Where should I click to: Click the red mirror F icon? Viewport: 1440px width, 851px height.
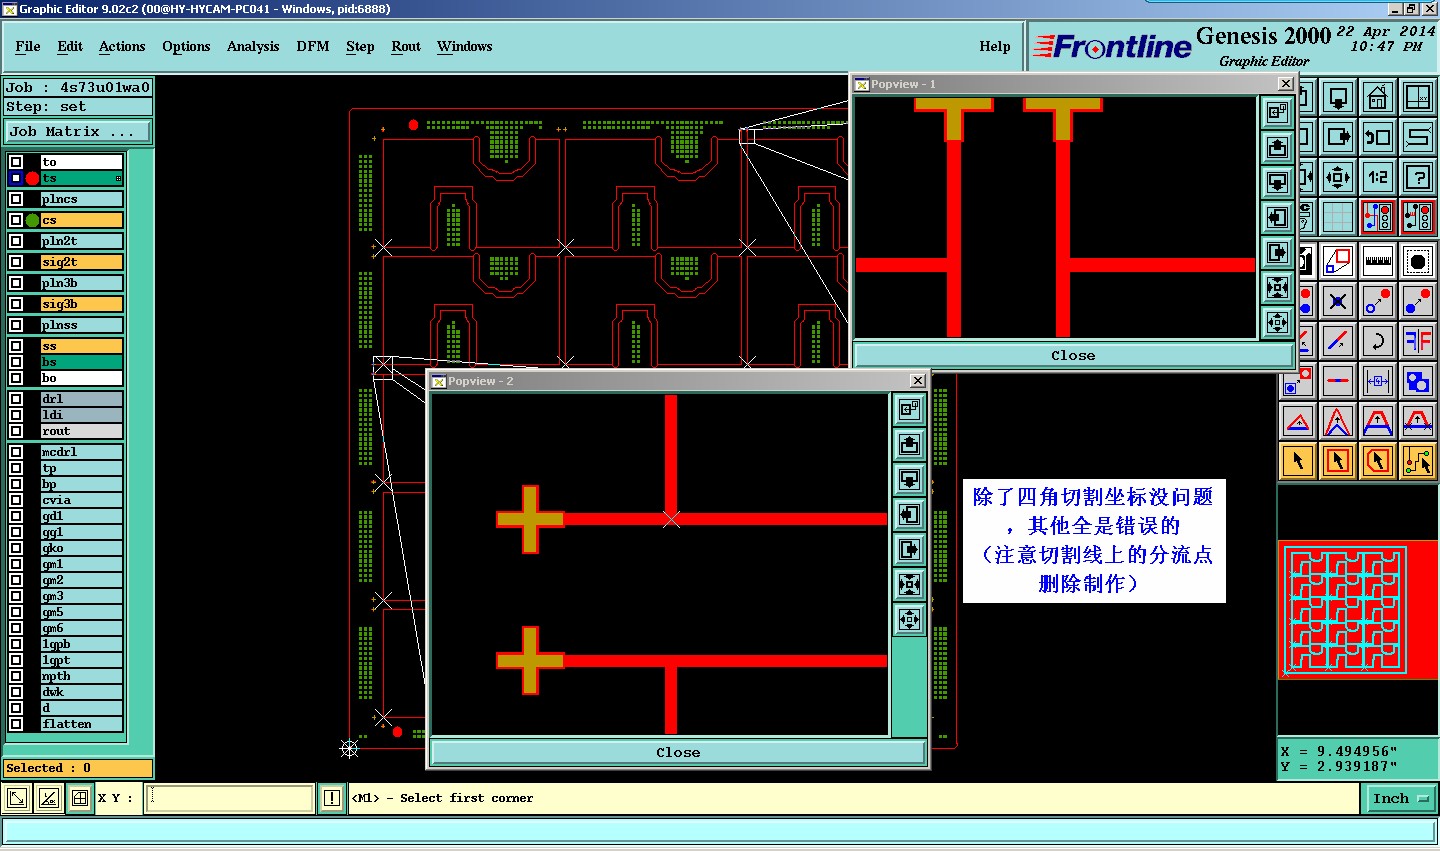point(1418,341)
